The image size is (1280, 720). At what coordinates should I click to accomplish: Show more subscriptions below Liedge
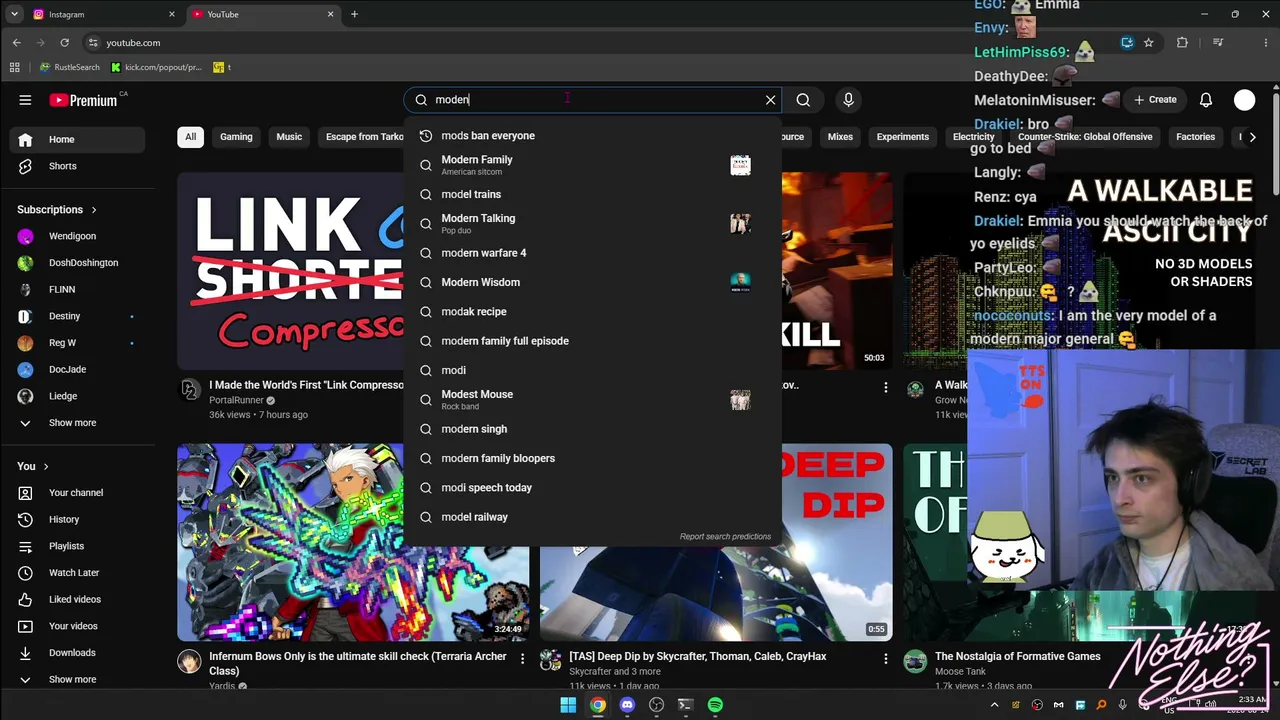(79, 423)
